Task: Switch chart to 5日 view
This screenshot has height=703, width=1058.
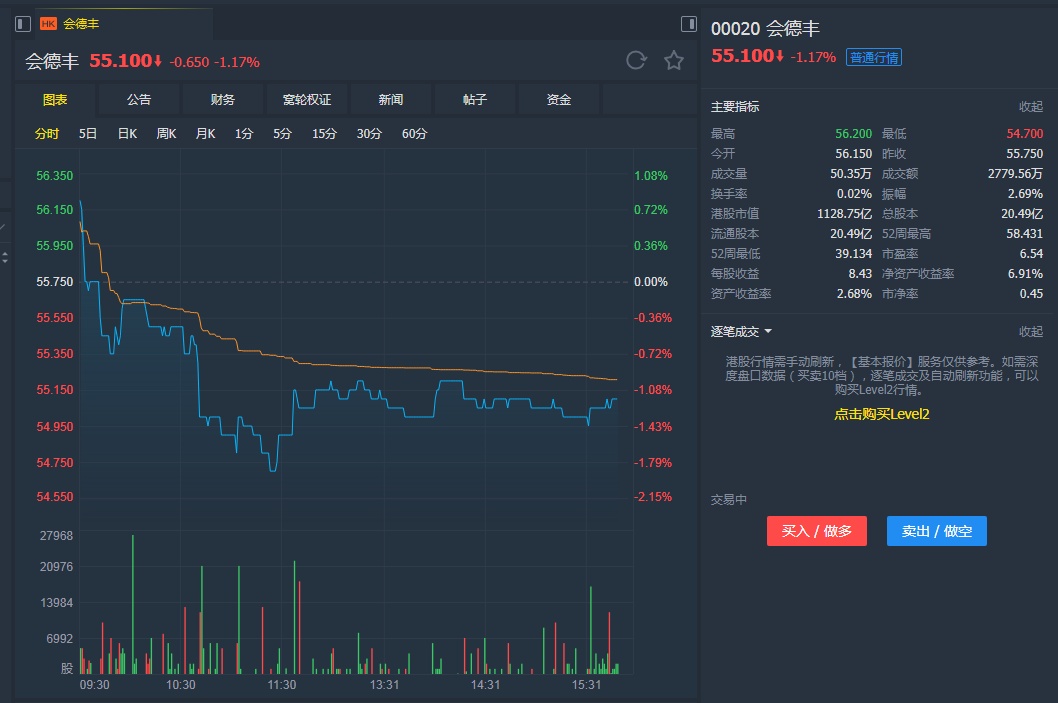Action: [88, 134]
